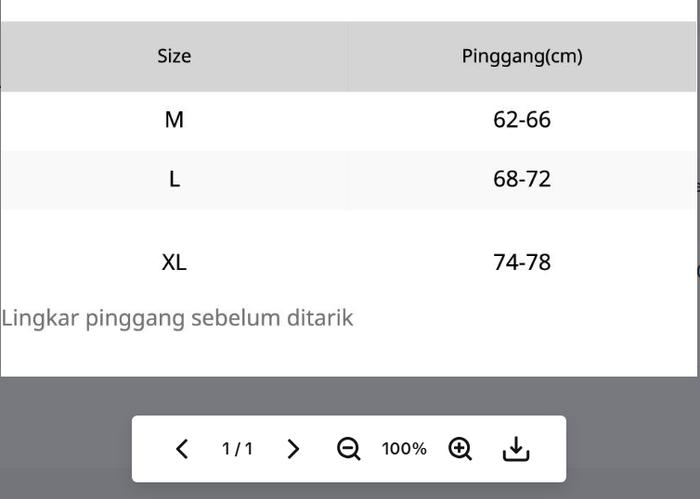This screenshot has height=499, width=700.
Task: Select the 68-72 waist value
Action: coord(522,179)
